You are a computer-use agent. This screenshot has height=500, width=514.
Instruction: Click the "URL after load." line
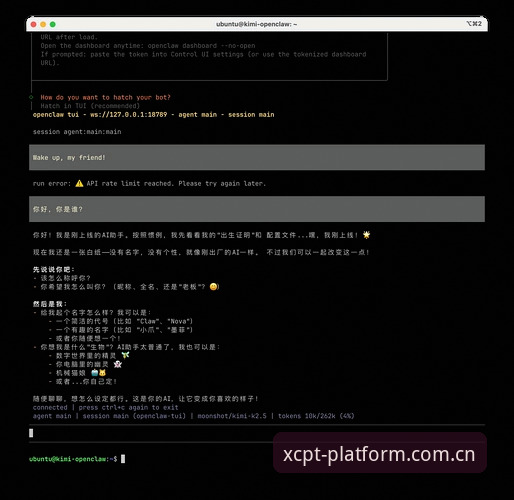69,37
